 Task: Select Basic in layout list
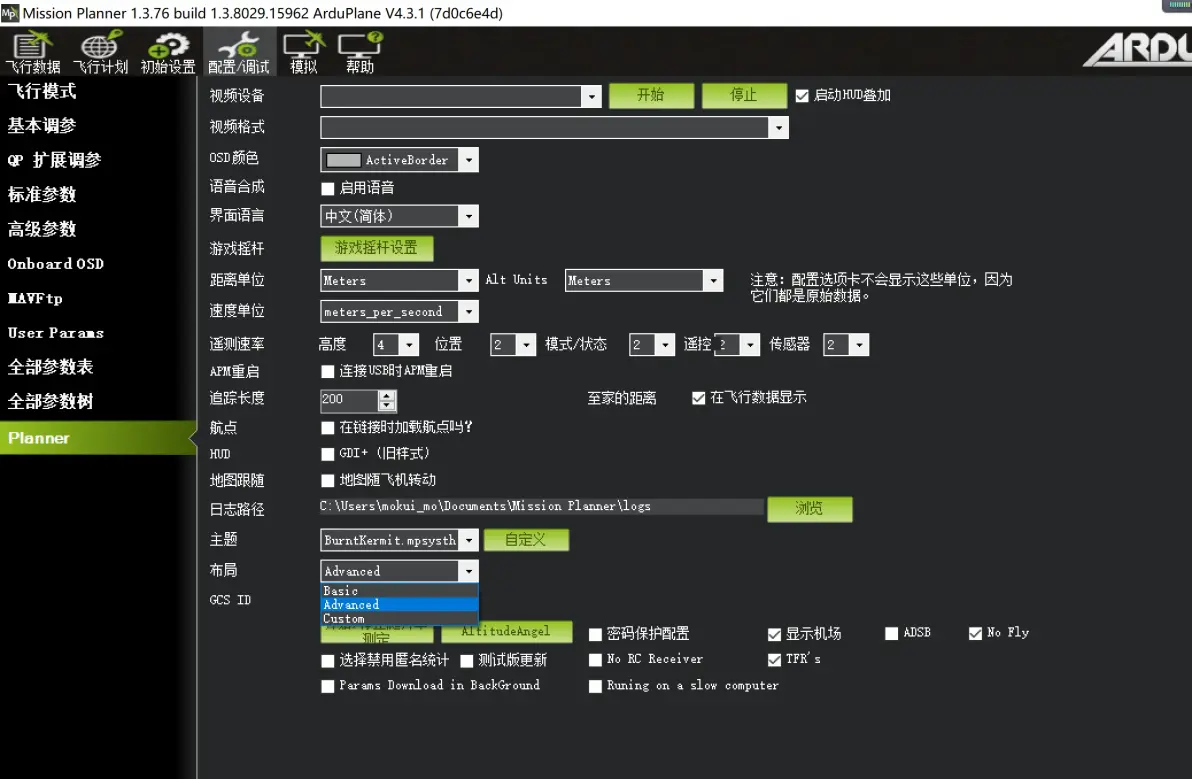coord(399,591)
